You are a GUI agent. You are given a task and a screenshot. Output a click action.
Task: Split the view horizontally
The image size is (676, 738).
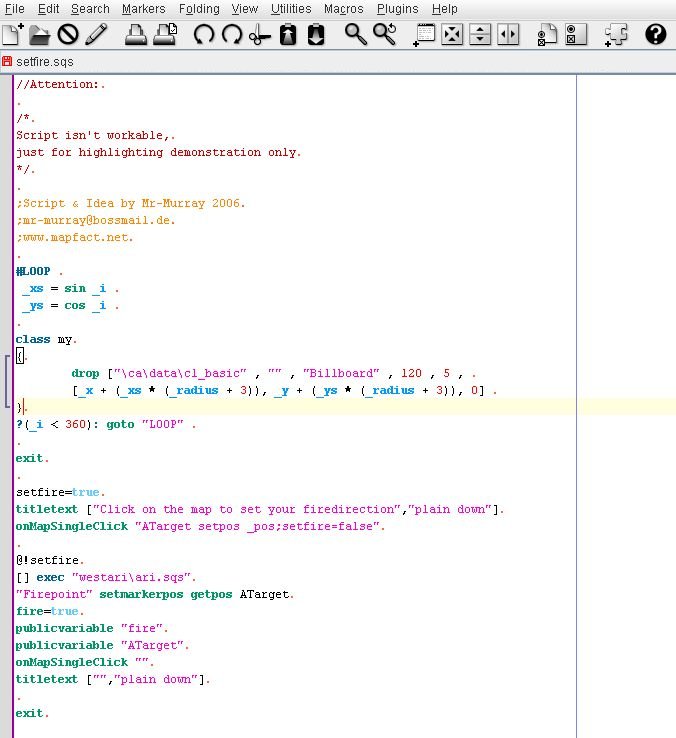[x=480, y=35]
